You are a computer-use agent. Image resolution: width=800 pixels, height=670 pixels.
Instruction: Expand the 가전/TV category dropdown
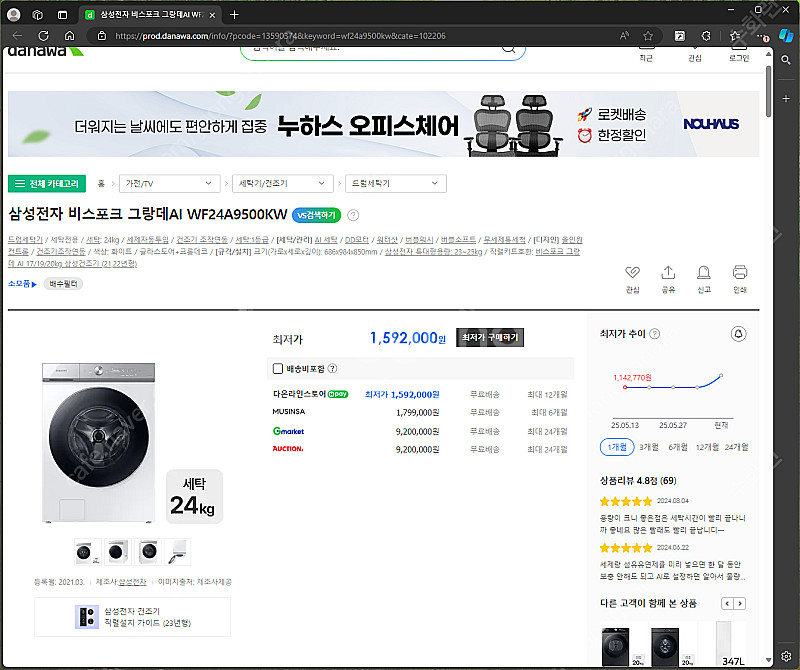point(169,184)
